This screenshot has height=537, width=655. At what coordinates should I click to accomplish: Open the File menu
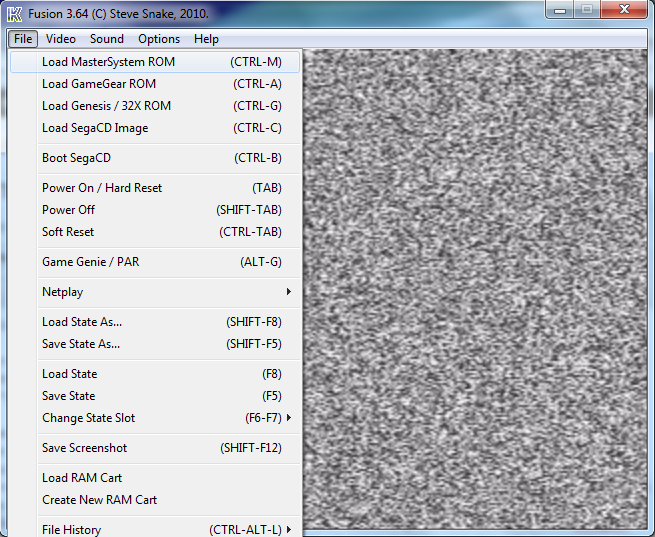click(x=23, y=39)
